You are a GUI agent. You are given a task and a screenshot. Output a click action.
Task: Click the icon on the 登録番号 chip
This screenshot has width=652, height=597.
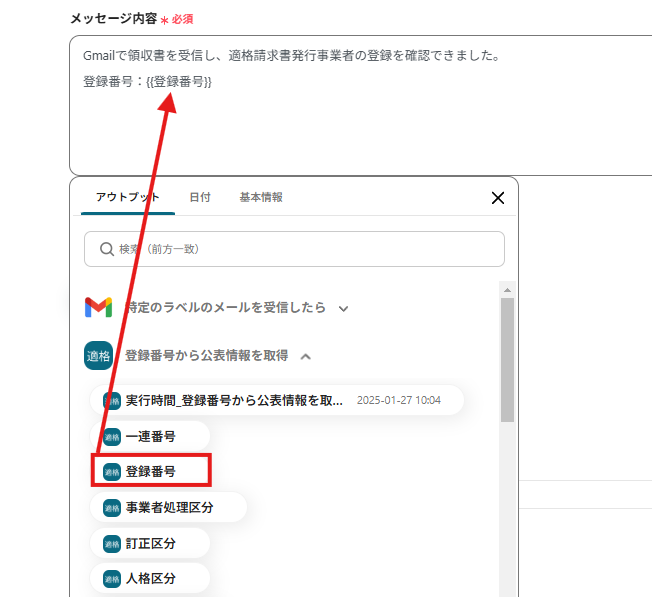112,472
